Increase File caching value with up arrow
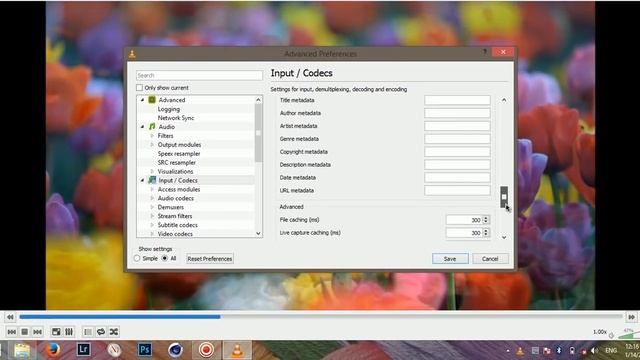This screenshot has height=360, width=640. point(486,218)
